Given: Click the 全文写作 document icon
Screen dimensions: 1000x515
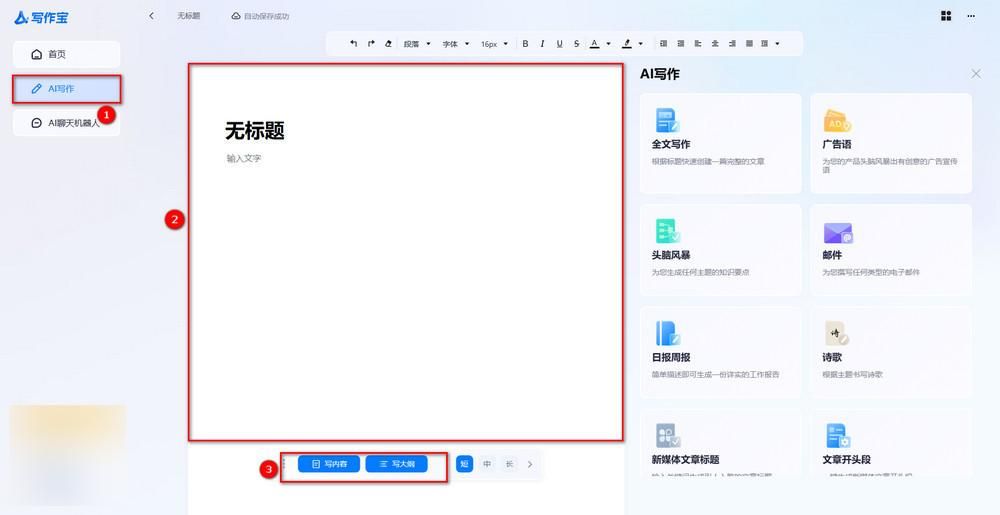Looking at the screenshot, I should tap(668, 120).
